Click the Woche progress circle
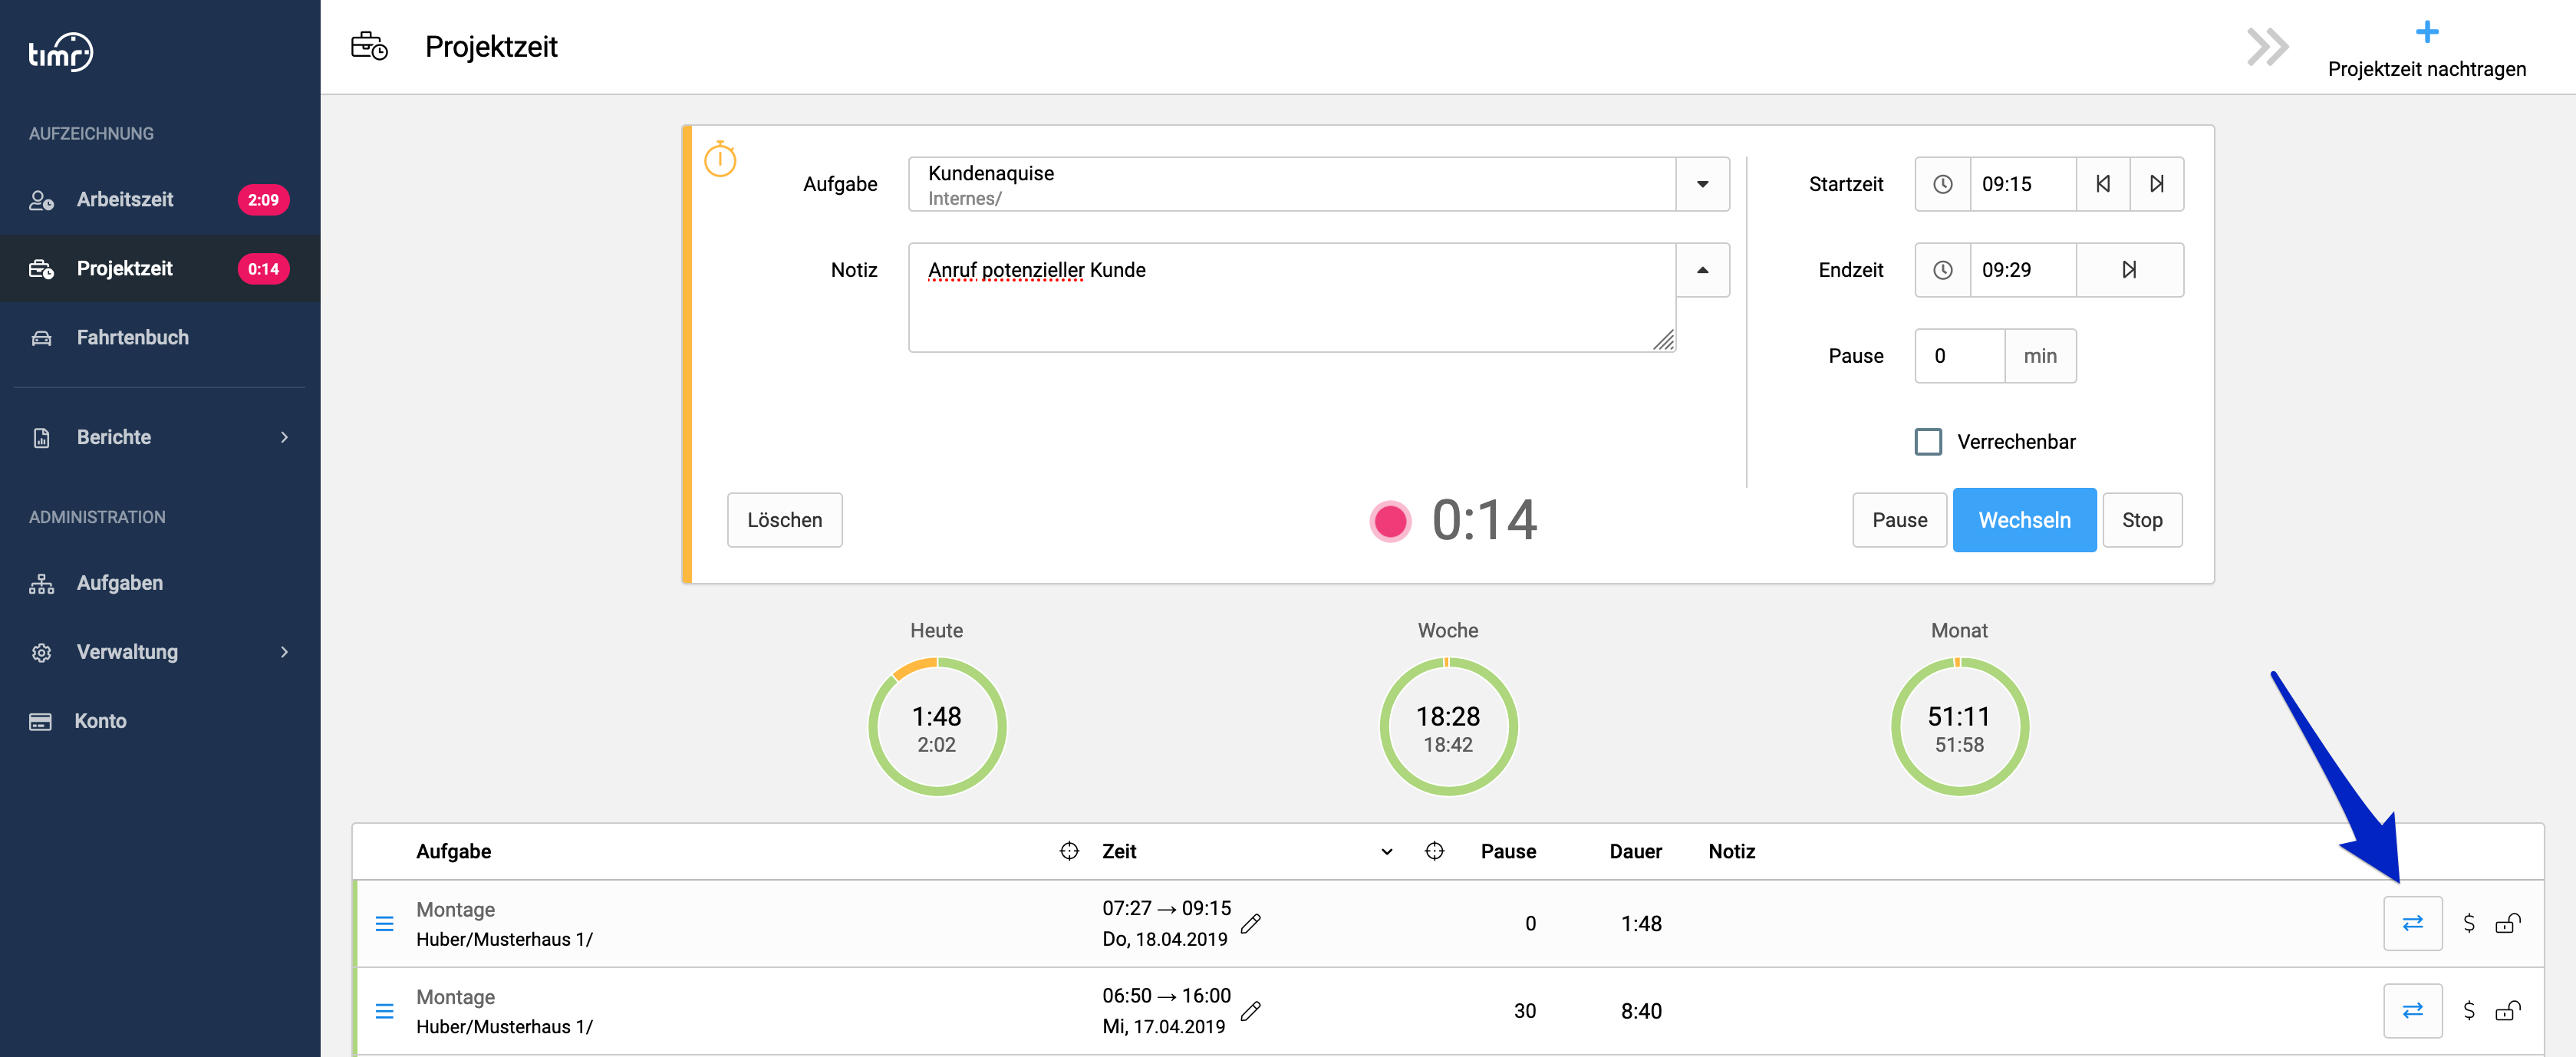Image resolution: width=2576 pixels, height=1057 pixels. 1448,727
